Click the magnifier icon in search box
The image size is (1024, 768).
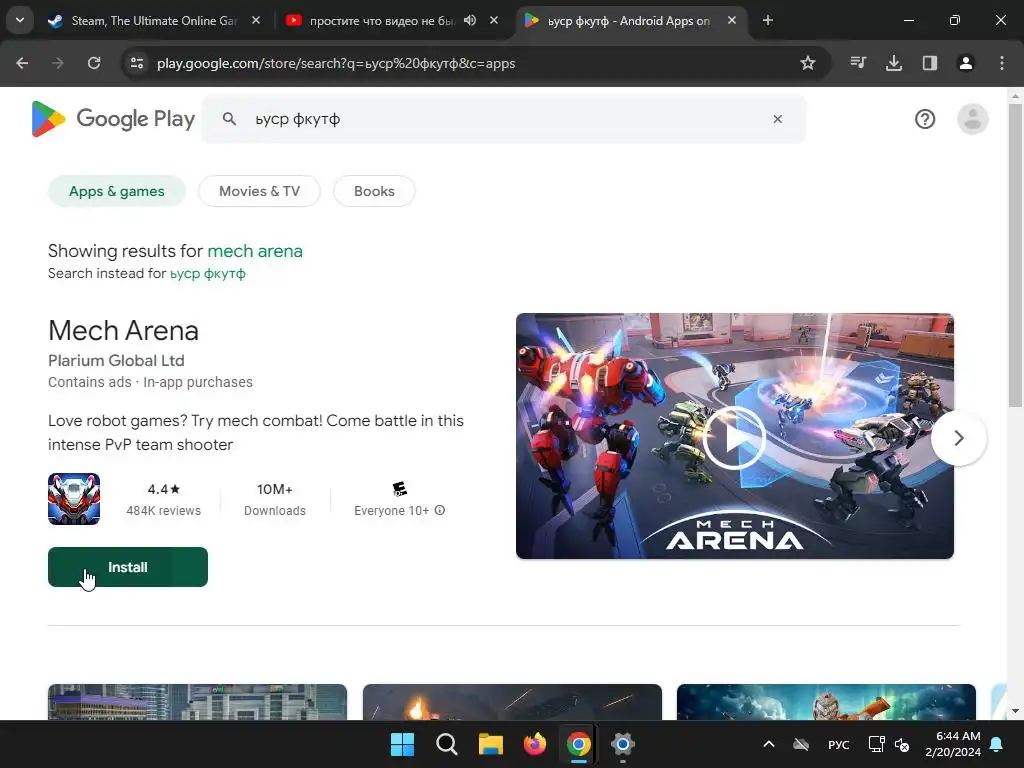pos(229,119)
